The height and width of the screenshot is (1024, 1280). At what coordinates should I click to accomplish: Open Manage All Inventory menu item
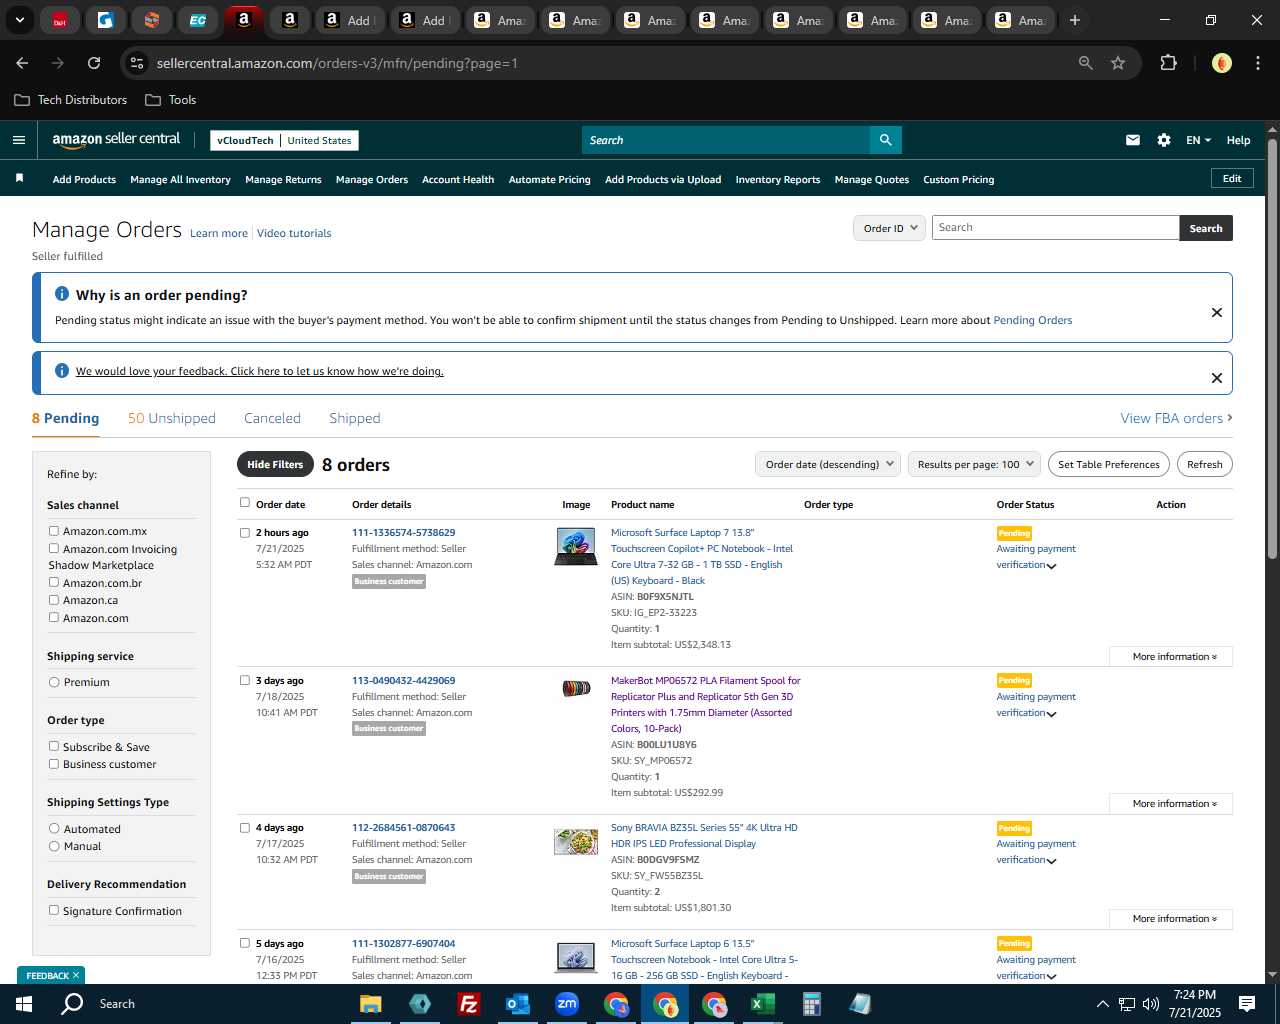pyautogui.click(x=180, y=180)
